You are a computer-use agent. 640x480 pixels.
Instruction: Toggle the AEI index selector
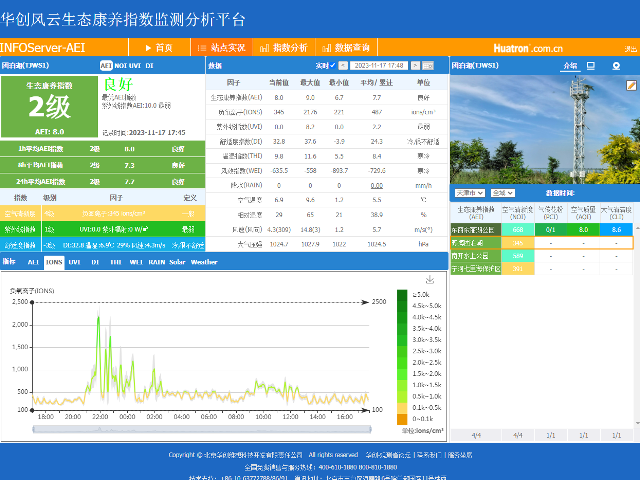tap(106, 65)
